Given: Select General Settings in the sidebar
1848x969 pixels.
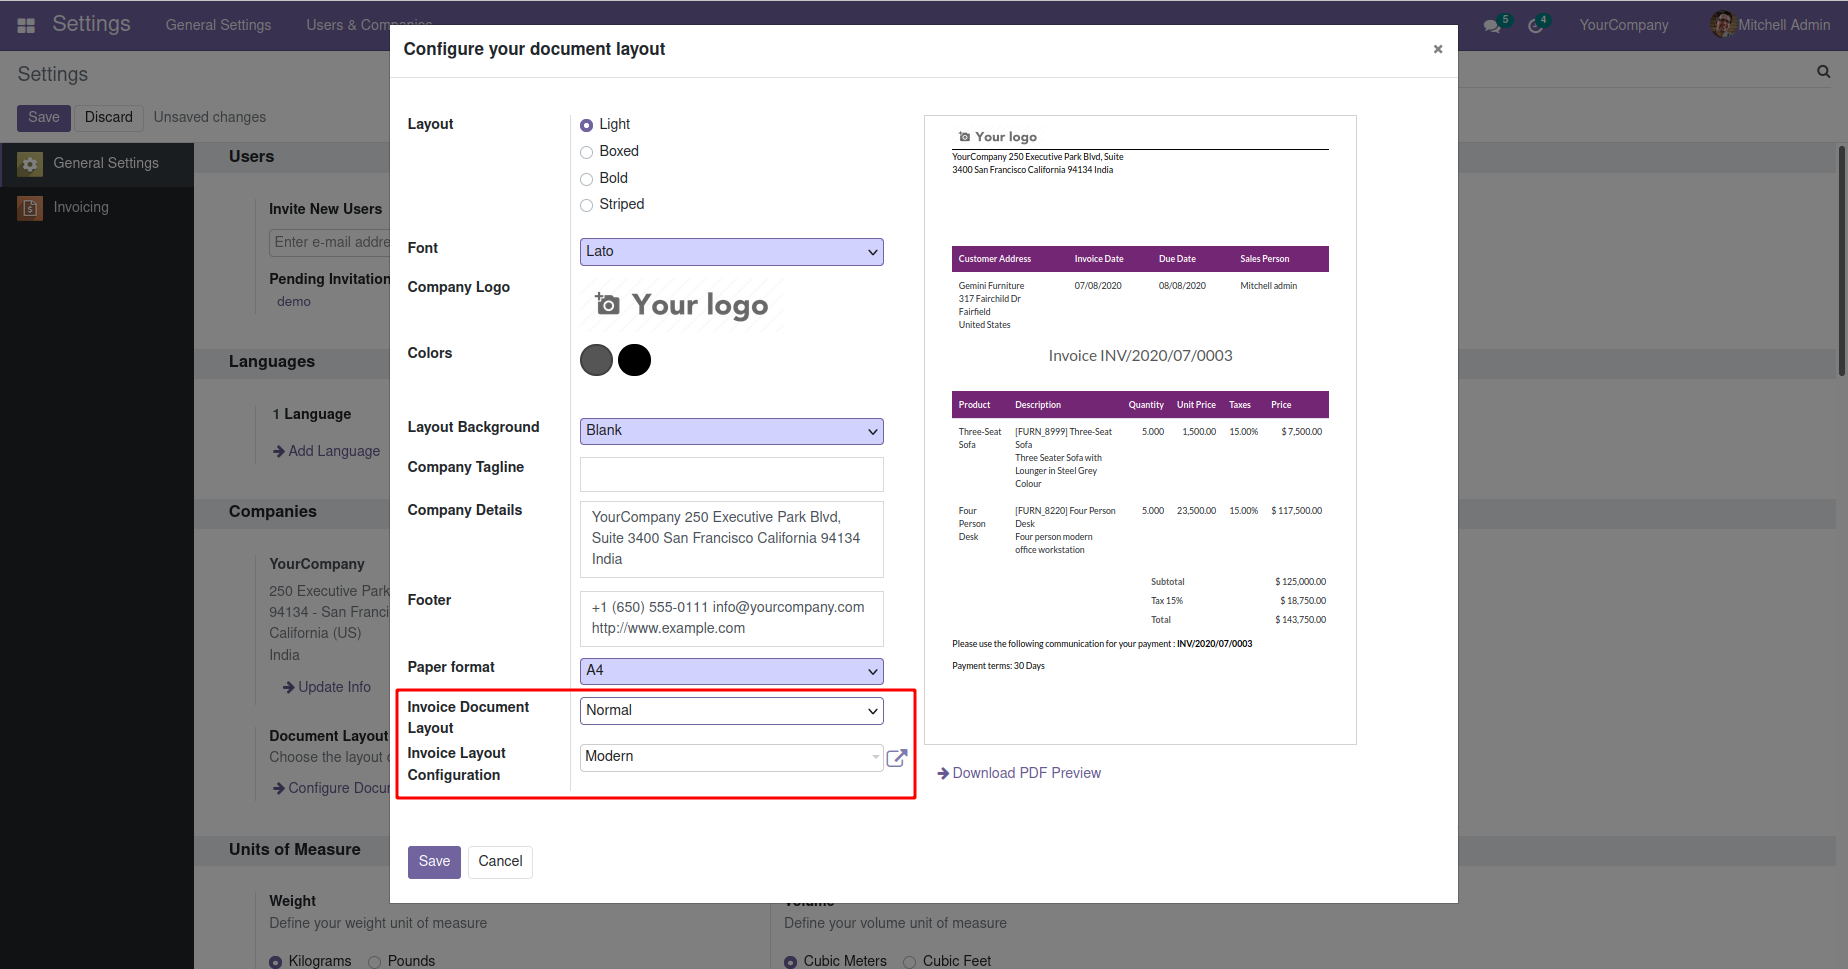Looking at the screenshot, I should (106, 163).
